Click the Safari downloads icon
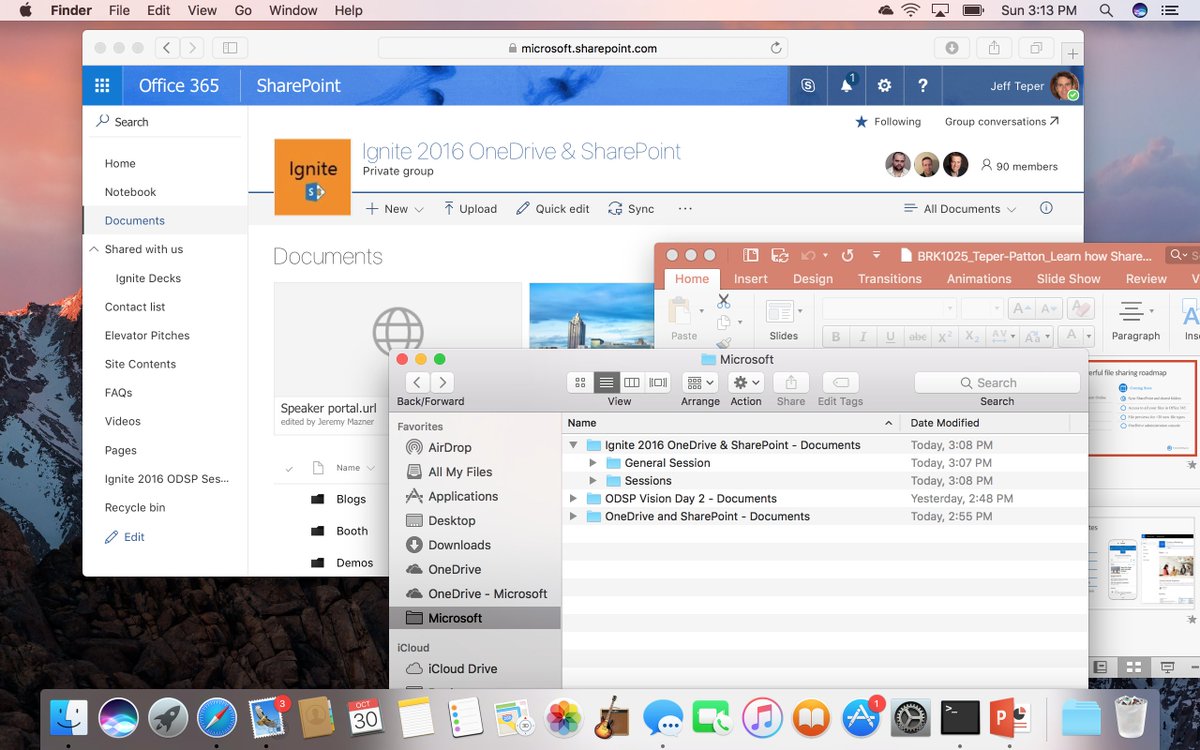The width and height of the screenshot is (1200, 750). click(952, 48)
